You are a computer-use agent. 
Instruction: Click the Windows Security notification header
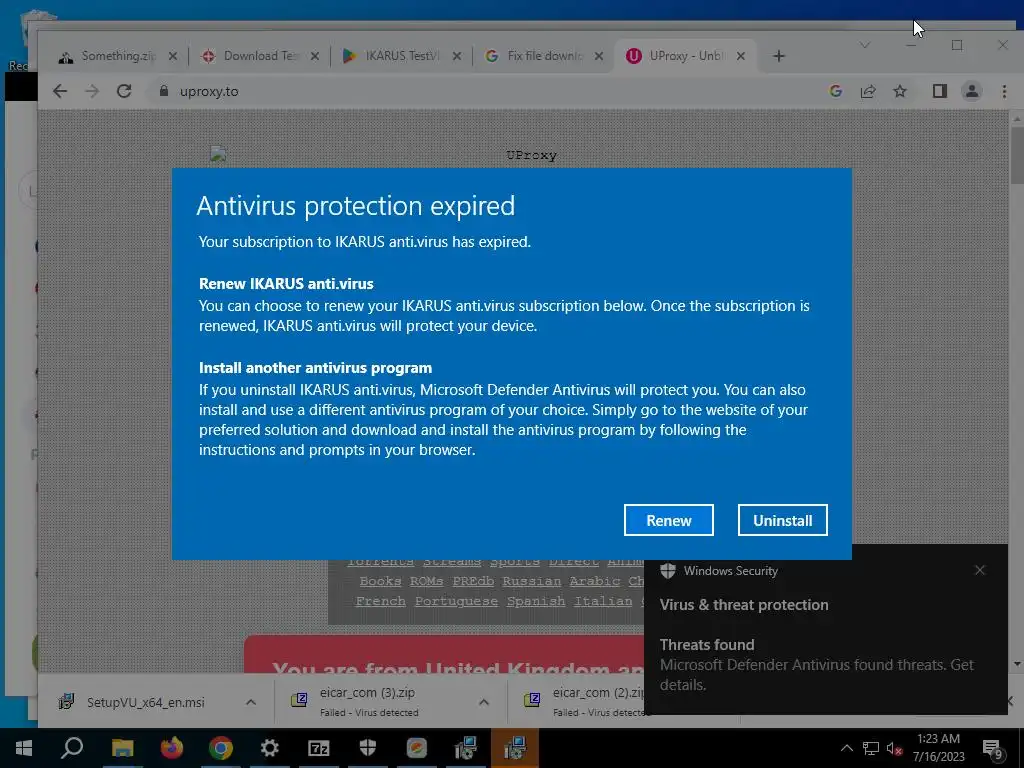point(730,571)
